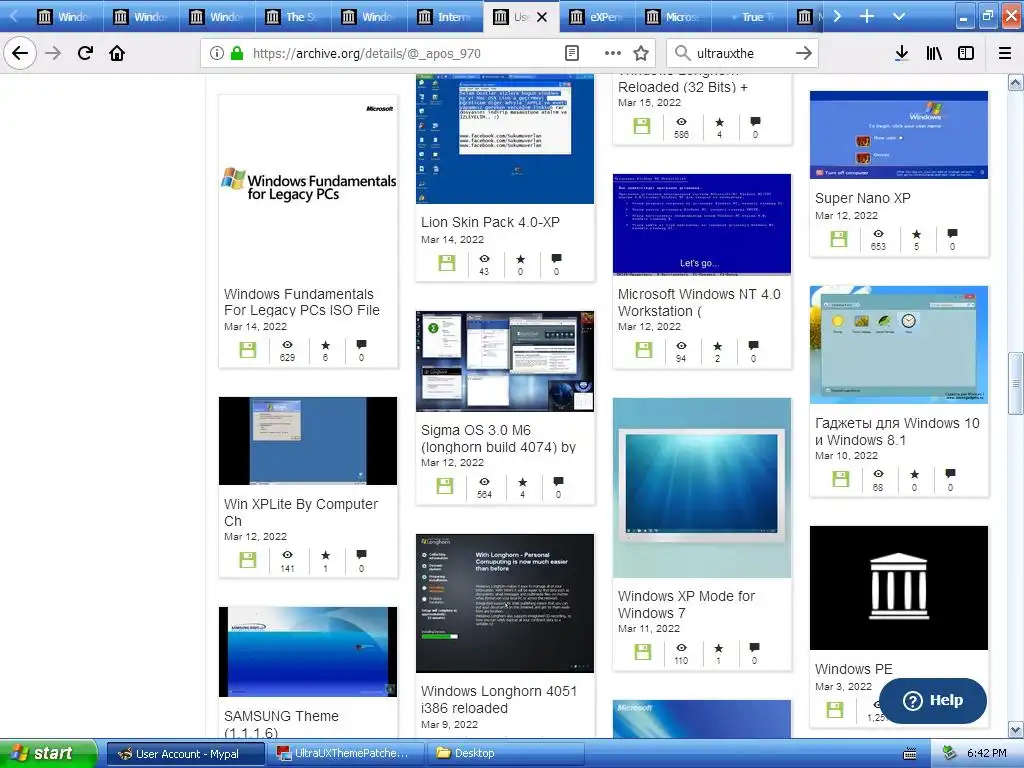Show site information icon in address bar
This screenshot has width=1024, height=768.
(x=217, y=53)
